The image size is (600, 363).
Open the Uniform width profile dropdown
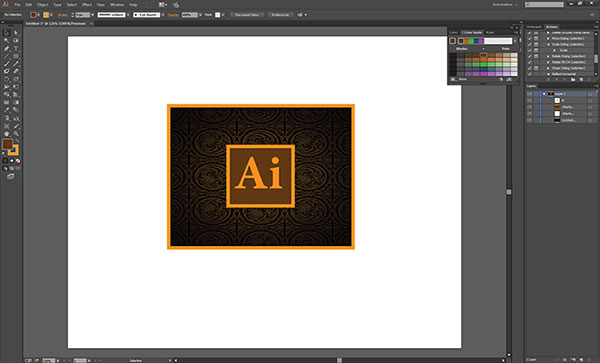click(128, 15)
